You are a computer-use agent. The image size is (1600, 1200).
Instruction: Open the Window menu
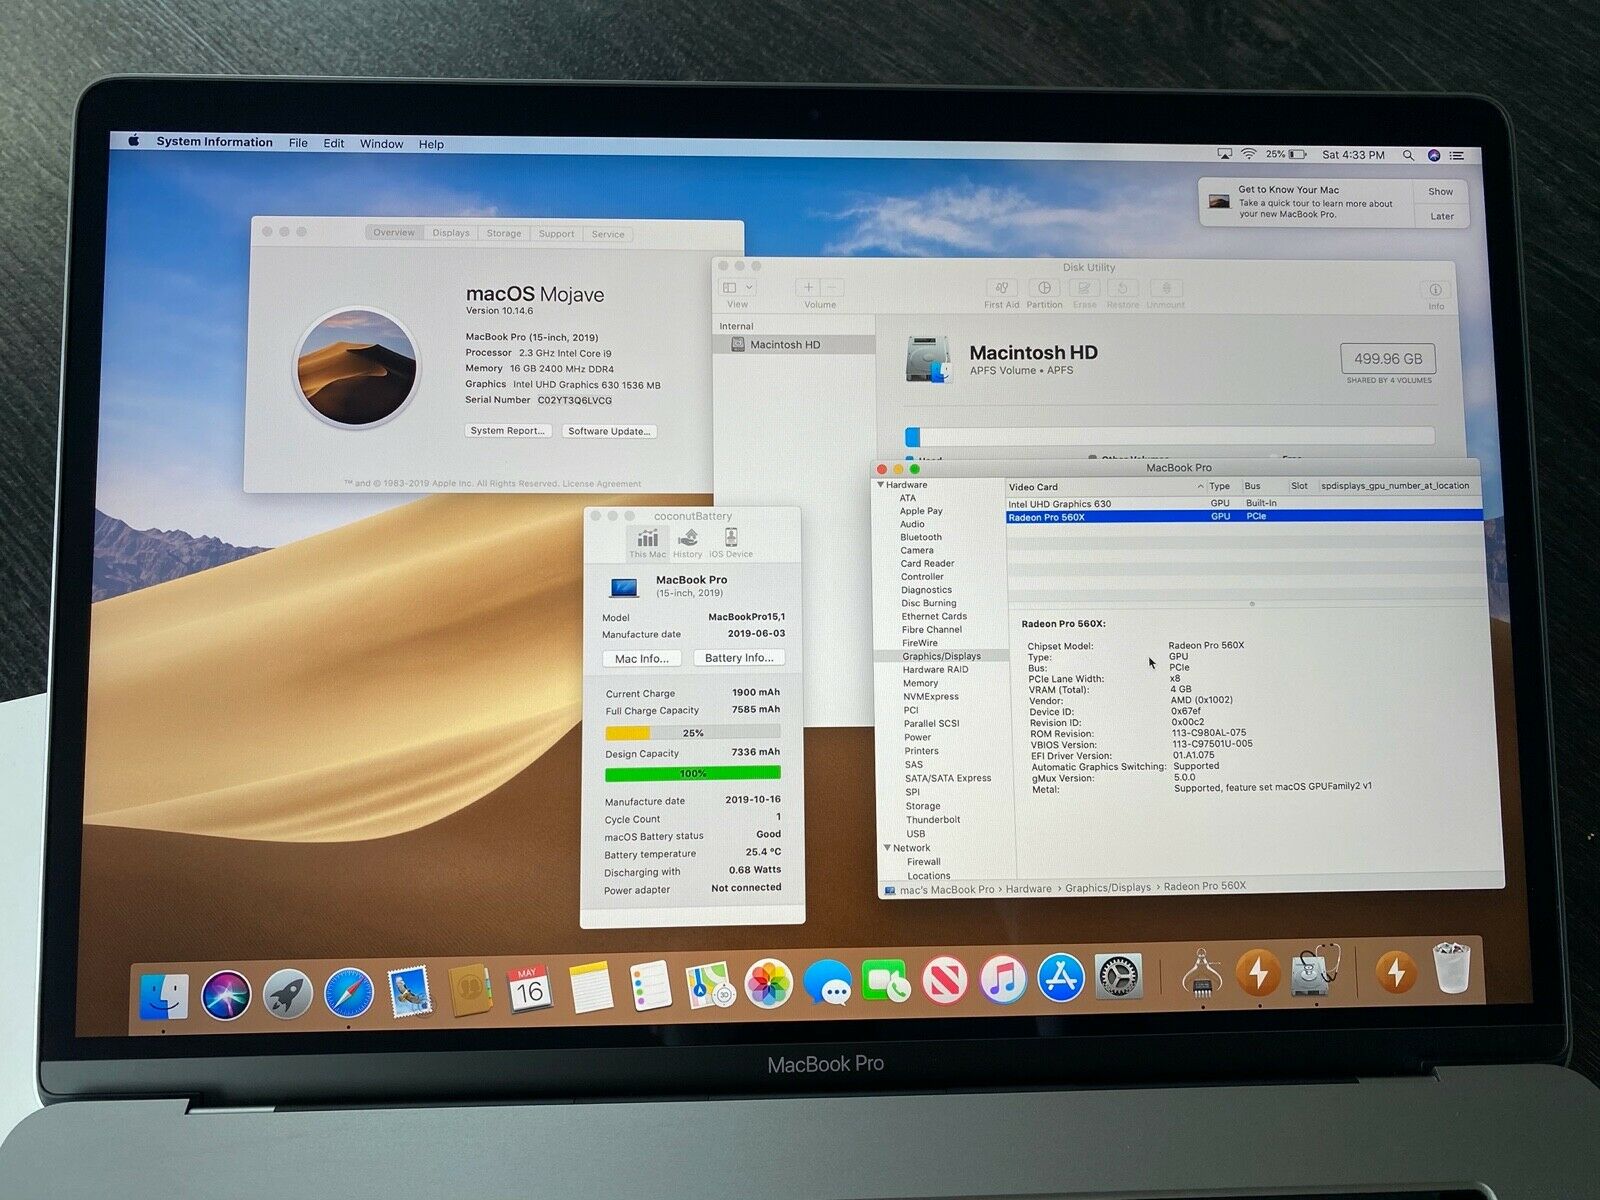click(x=381, y=144)
